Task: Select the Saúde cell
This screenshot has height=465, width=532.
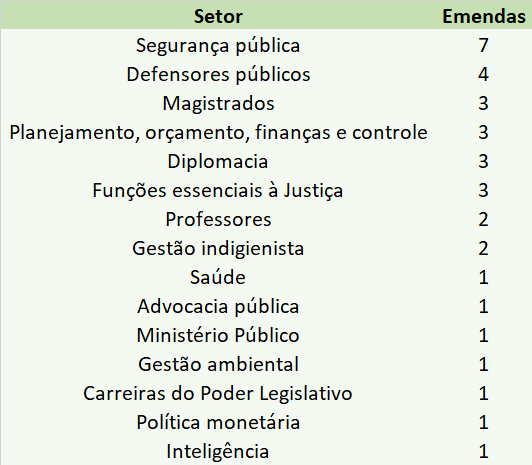Action: tap(218, 277)
